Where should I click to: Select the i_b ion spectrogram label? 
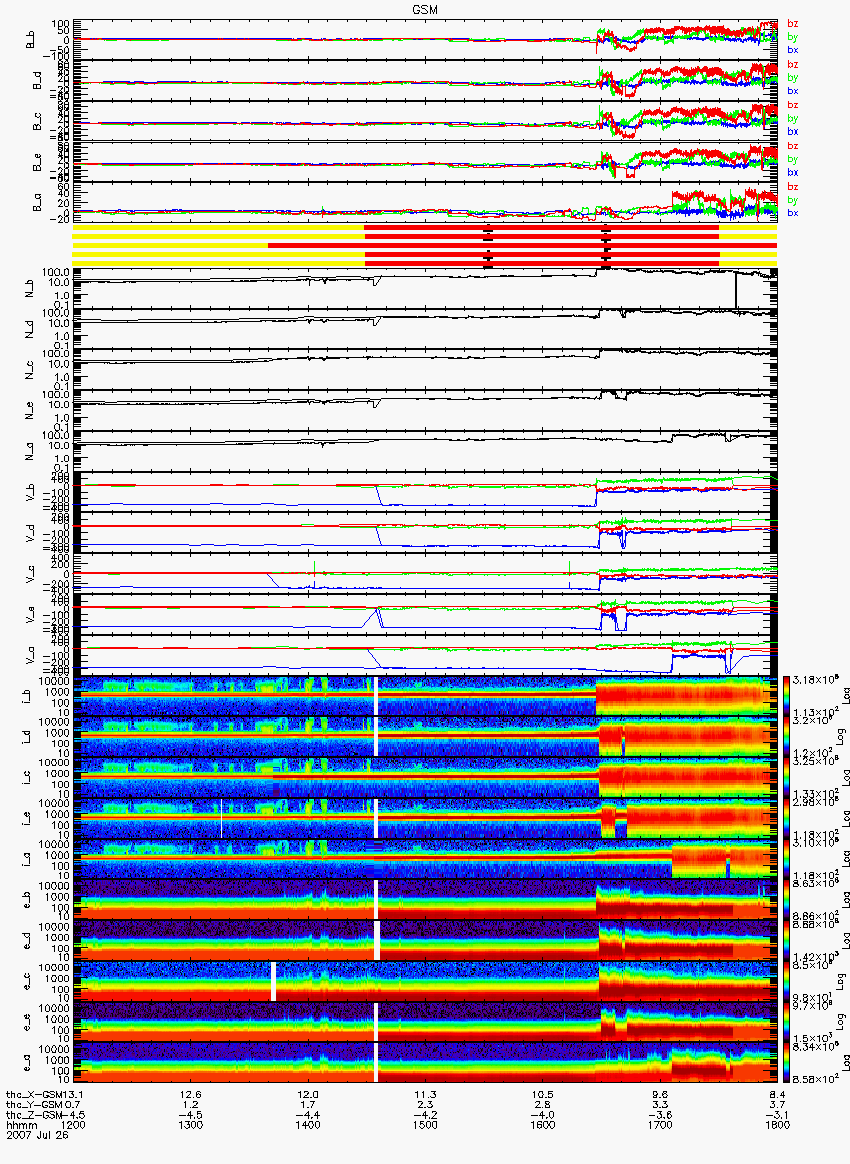(27, 696)
